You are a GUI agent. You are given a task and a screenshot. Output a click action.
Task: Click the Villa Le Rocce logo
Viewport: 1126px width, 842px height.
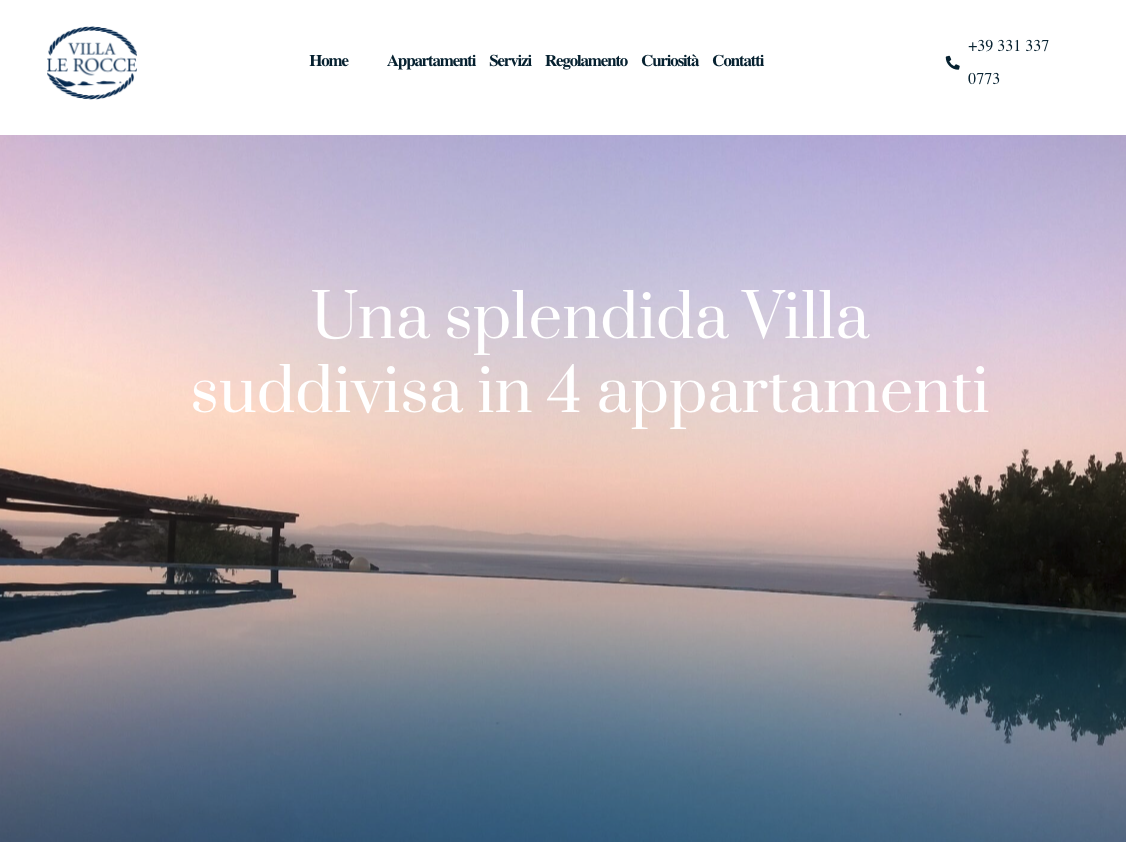(92, 62)
